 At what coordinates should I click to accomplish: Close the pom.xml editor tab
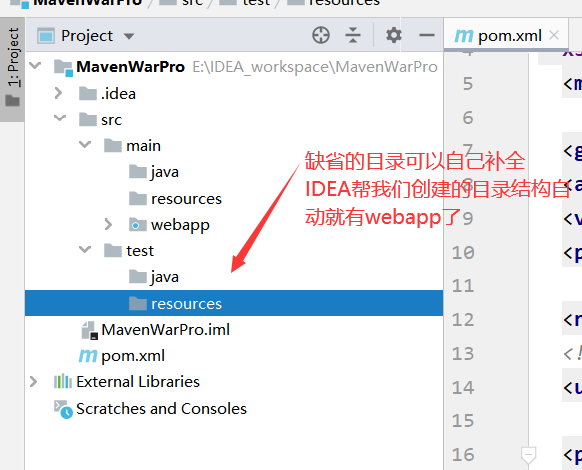pos(554,36)
